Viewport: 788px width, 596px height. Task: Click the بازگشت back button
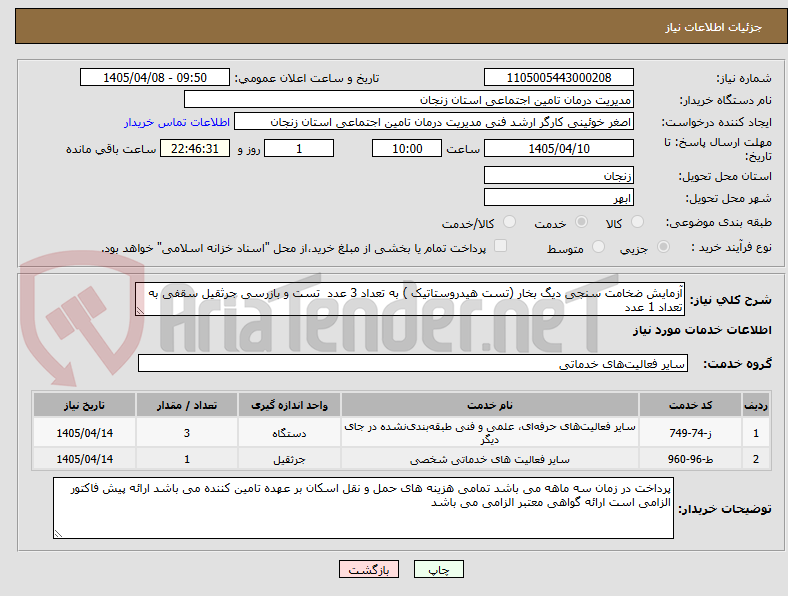[369, 569]
